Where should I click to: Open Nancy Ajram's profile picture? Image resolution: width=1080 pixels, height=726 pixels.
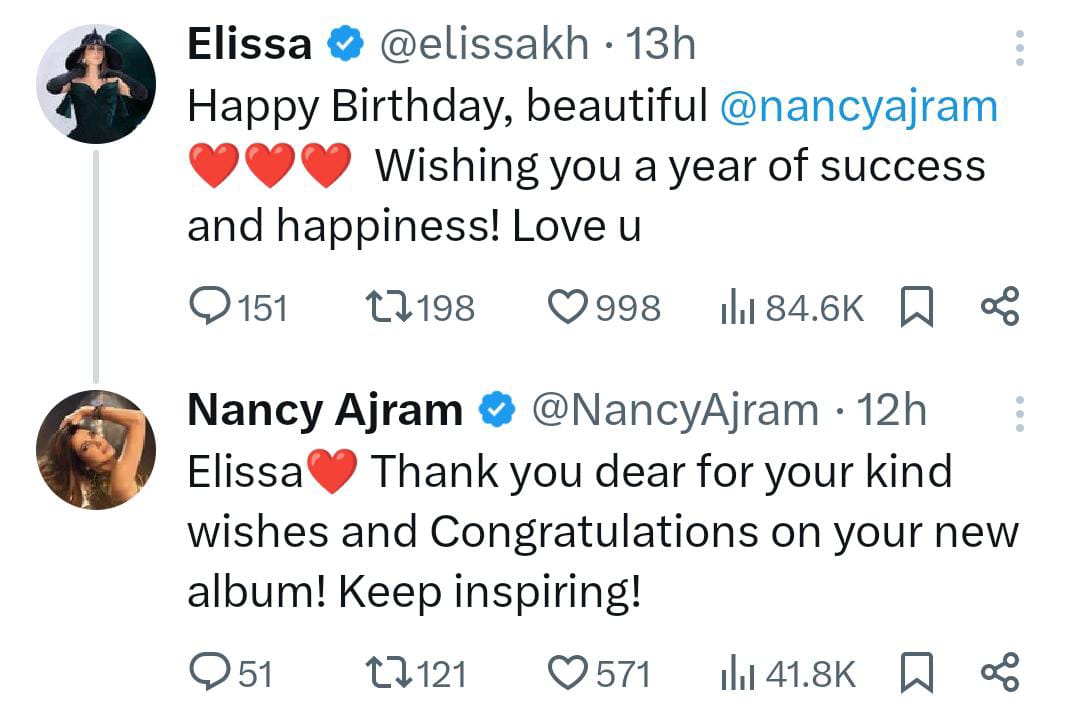click(96, 449)
